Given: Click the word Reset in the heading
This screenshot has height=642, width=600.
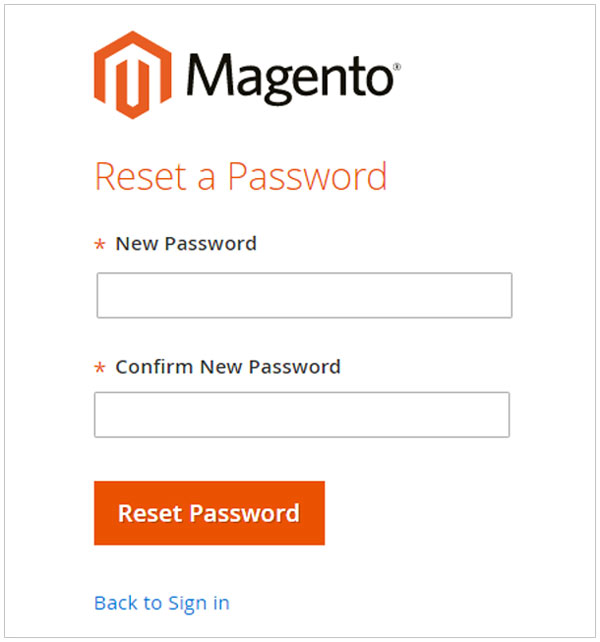Looking at the screenshot, I should click(x=139, y=177).
